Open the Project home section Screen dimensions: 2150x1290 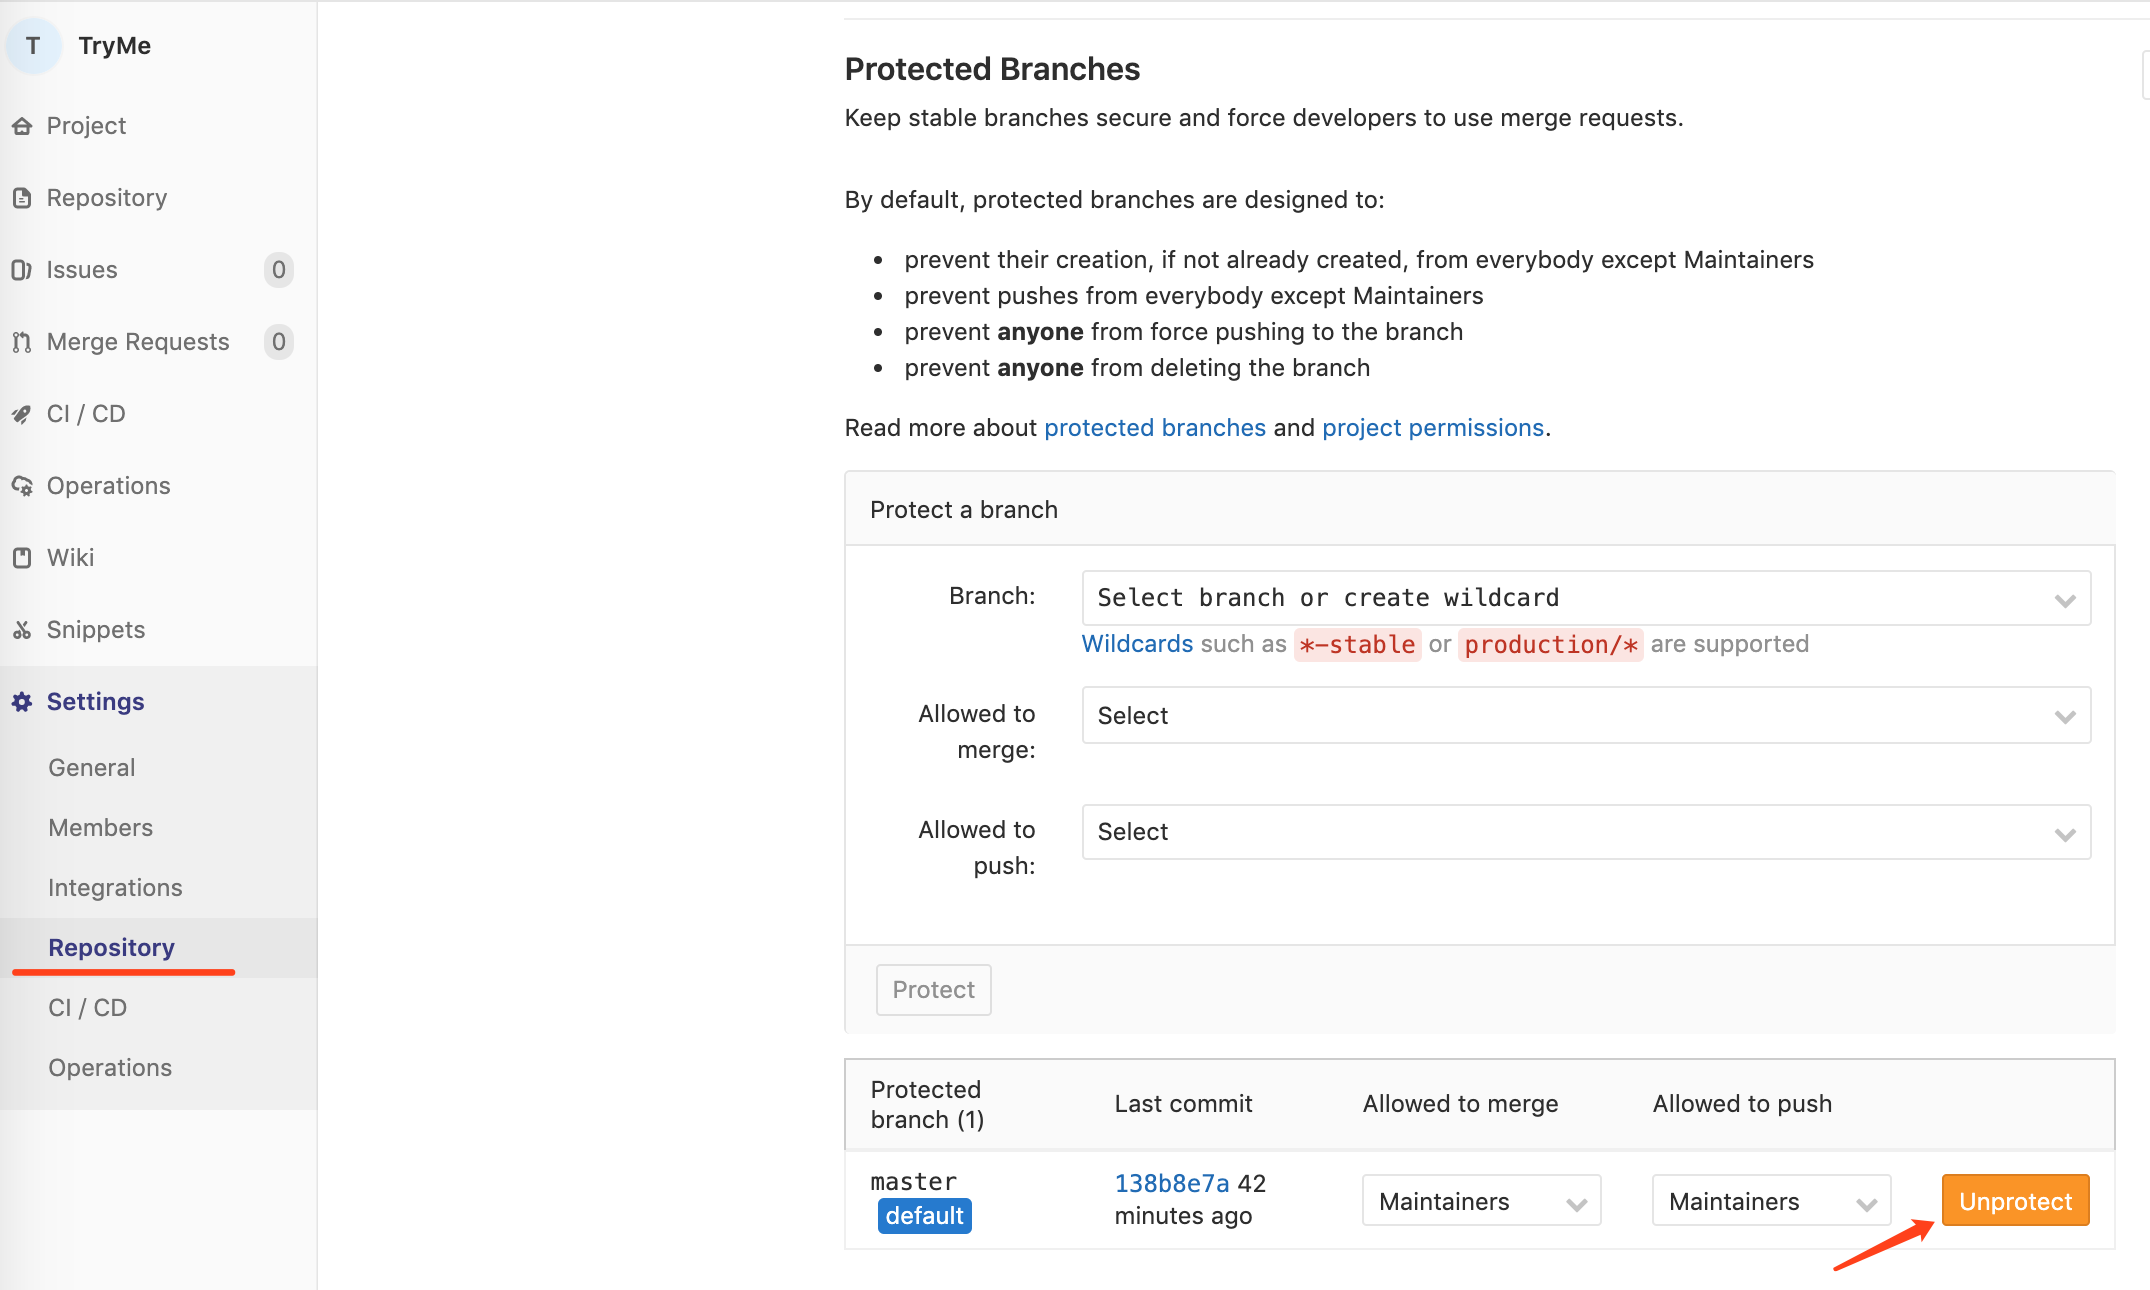tap(23, 125)
